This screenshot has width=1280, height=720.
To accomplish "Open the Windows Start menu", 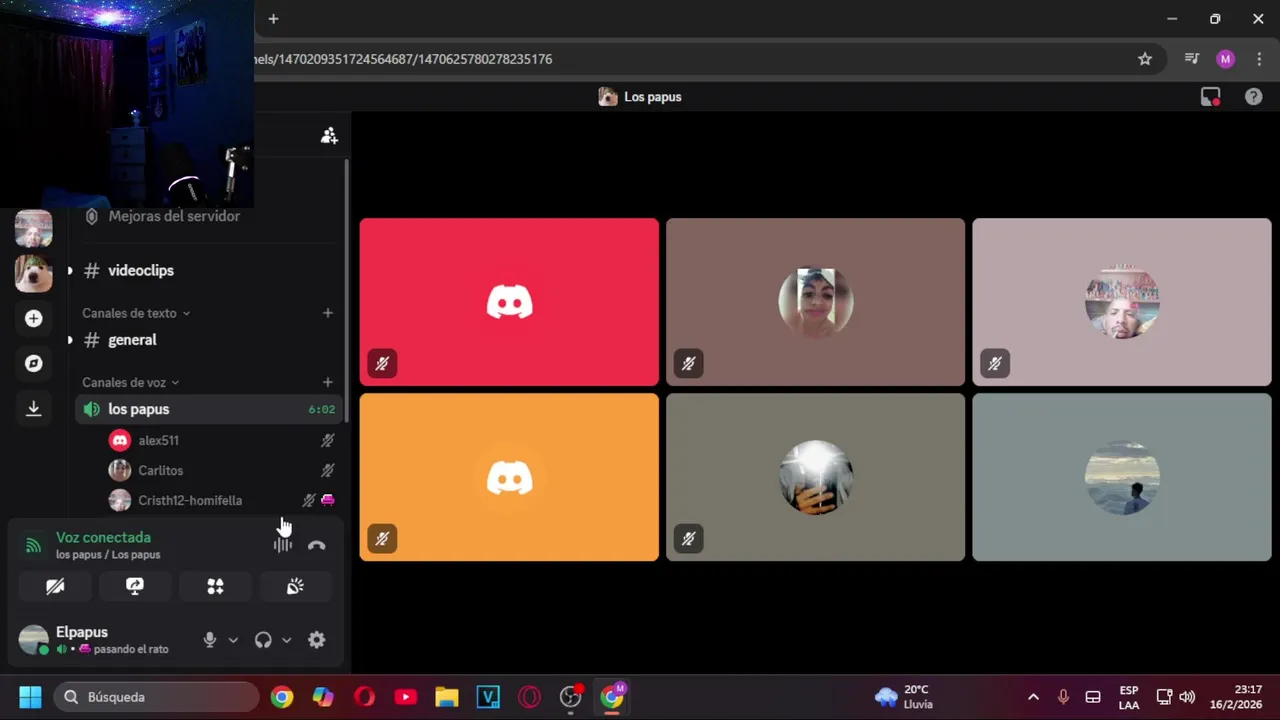I will click(30, 697).
